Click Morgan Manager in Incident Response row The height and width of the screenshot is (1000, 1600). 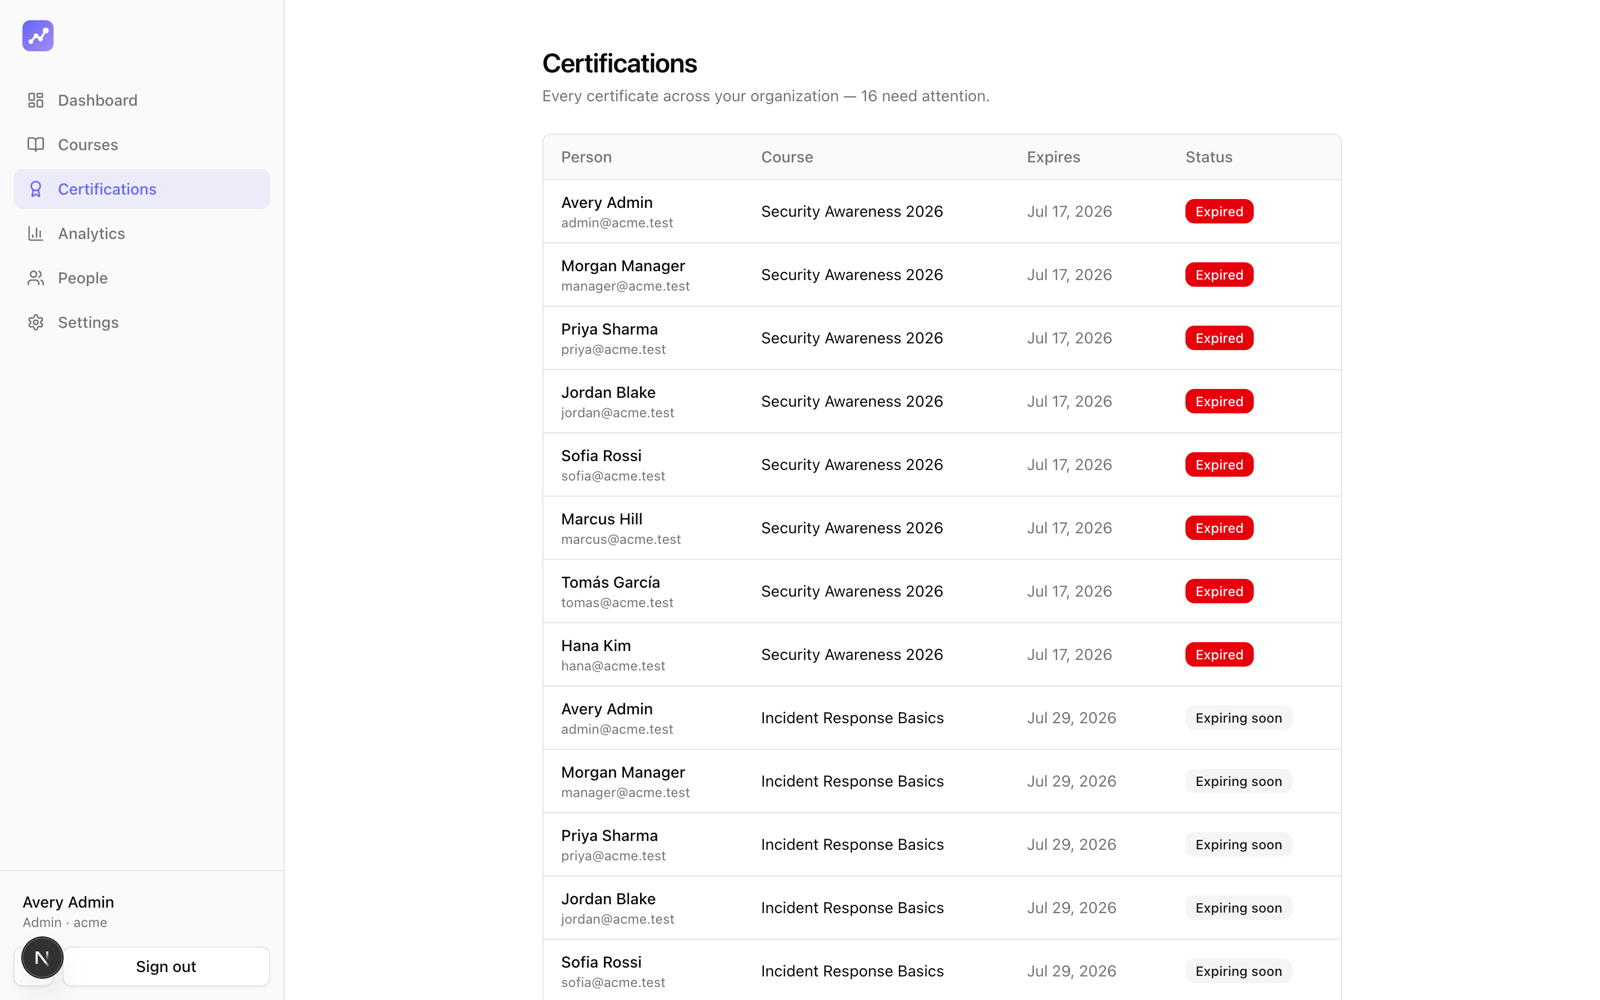[623, 772]
